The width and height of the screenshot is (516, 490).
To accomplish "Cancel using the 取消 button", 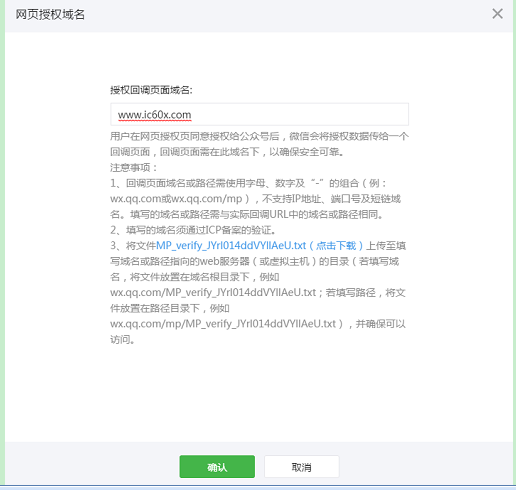I will pyautogui.click(x=302, y=467).
